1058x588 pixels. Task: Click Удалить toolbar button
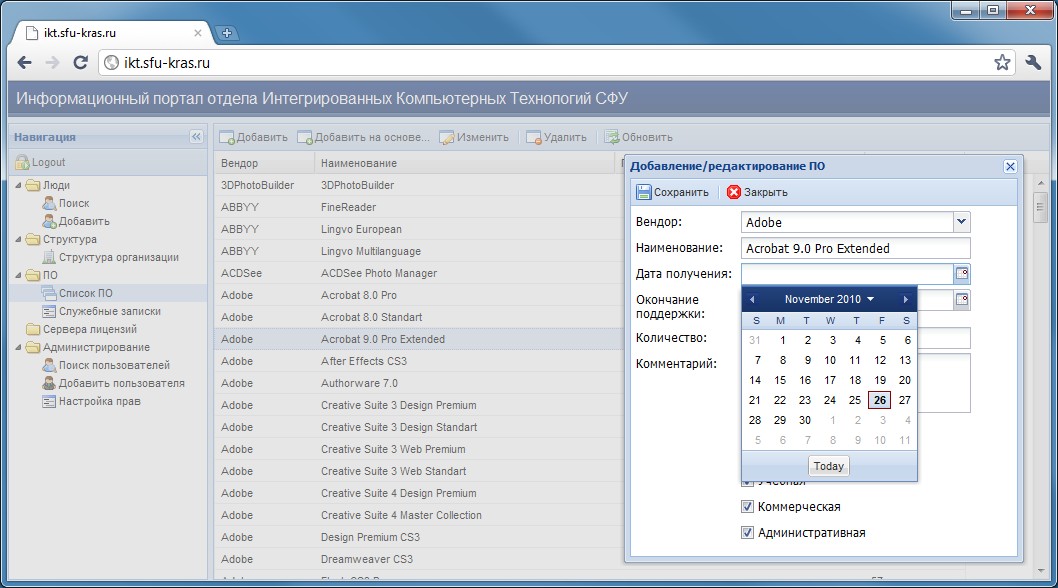(557, 137)
